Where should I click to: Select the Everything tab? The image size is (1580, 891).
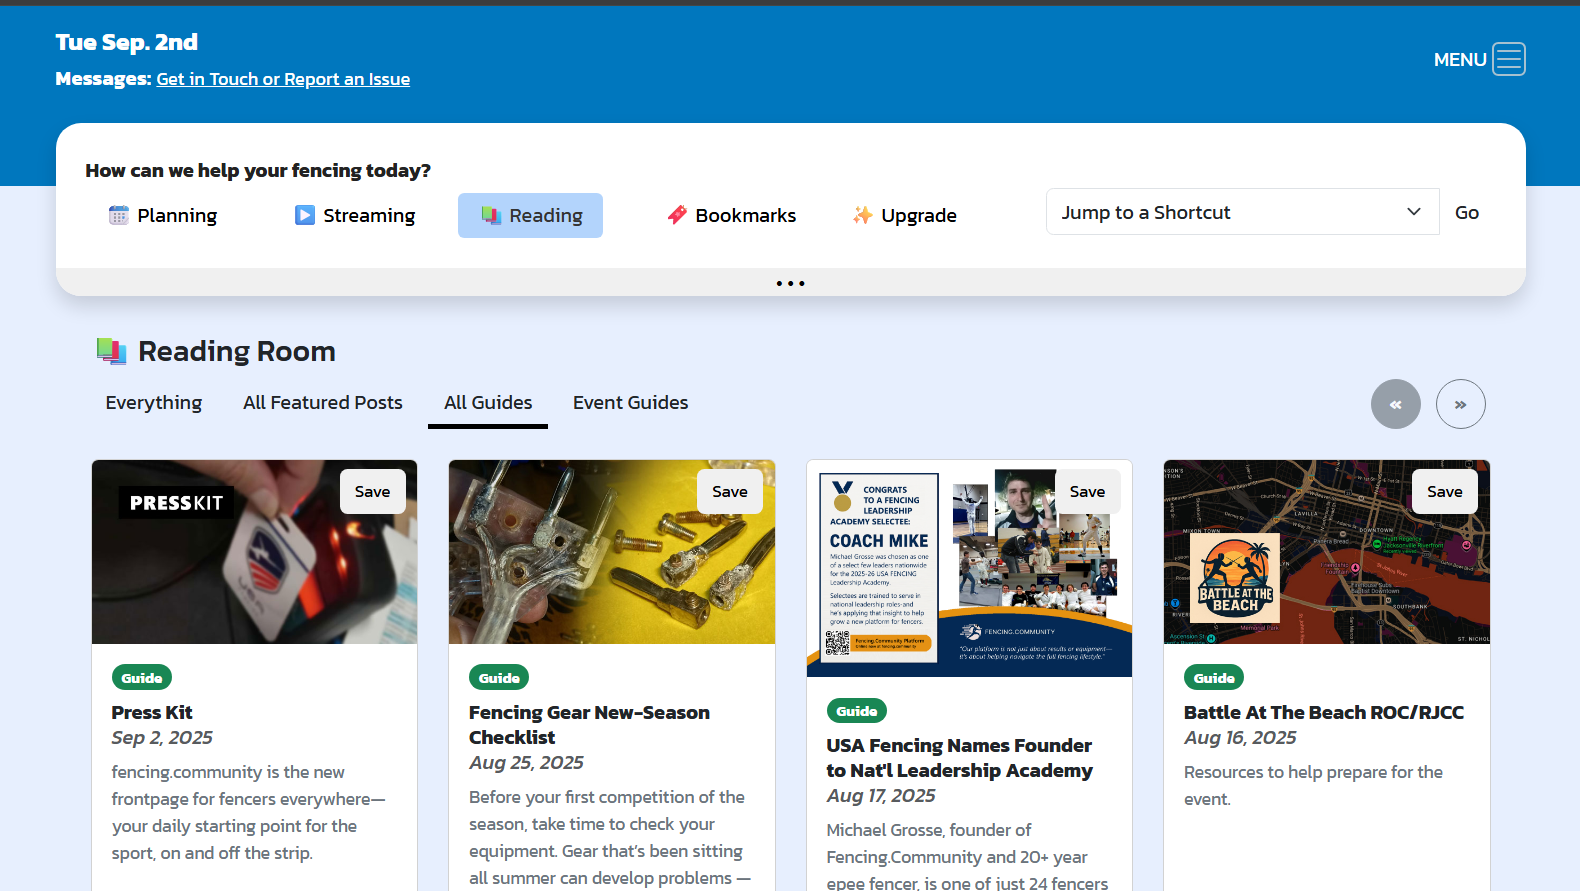(154, 402)
